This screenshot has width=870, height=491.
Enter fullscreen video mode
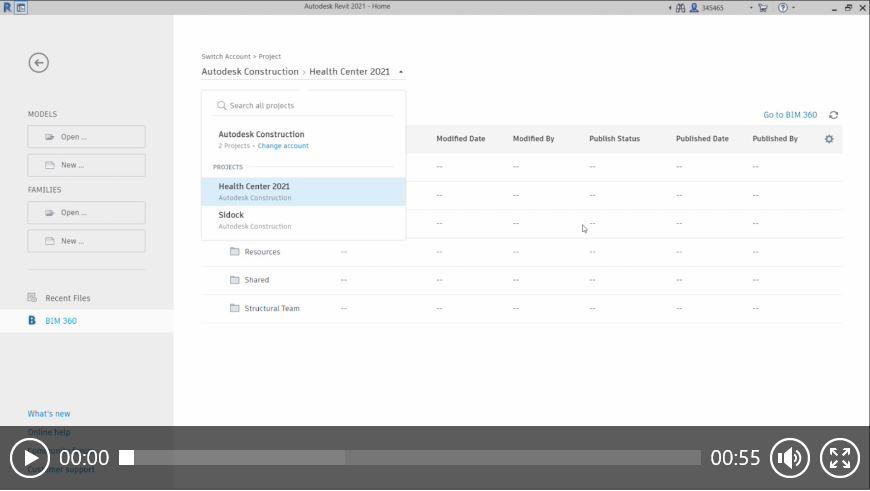coord(840,458)
